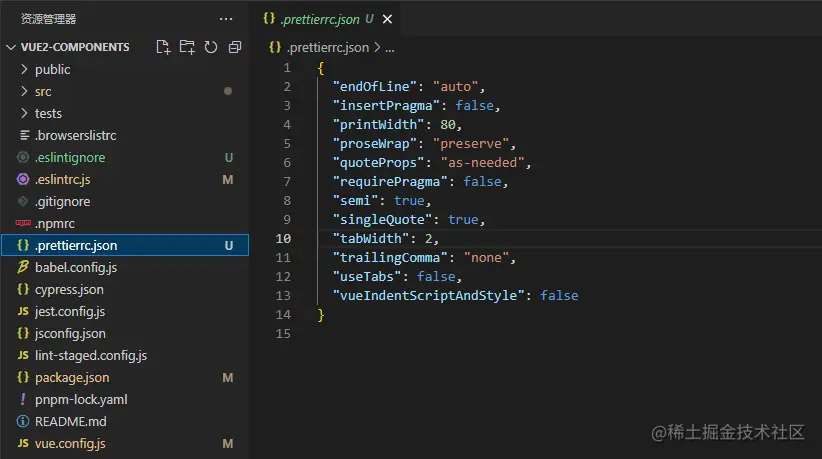Click the braces icon beside package.json
Screen dimensions: 822x459
[x=23, y=377]
